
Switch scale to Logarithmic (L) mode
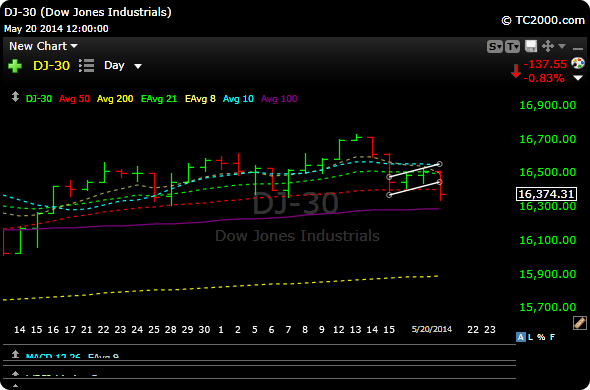coord(531,337)
